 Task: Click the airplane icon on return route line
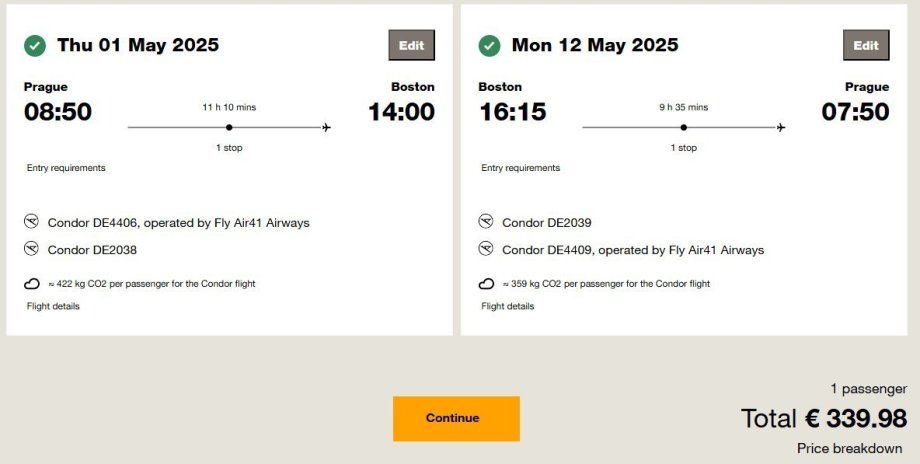(781, 128)
